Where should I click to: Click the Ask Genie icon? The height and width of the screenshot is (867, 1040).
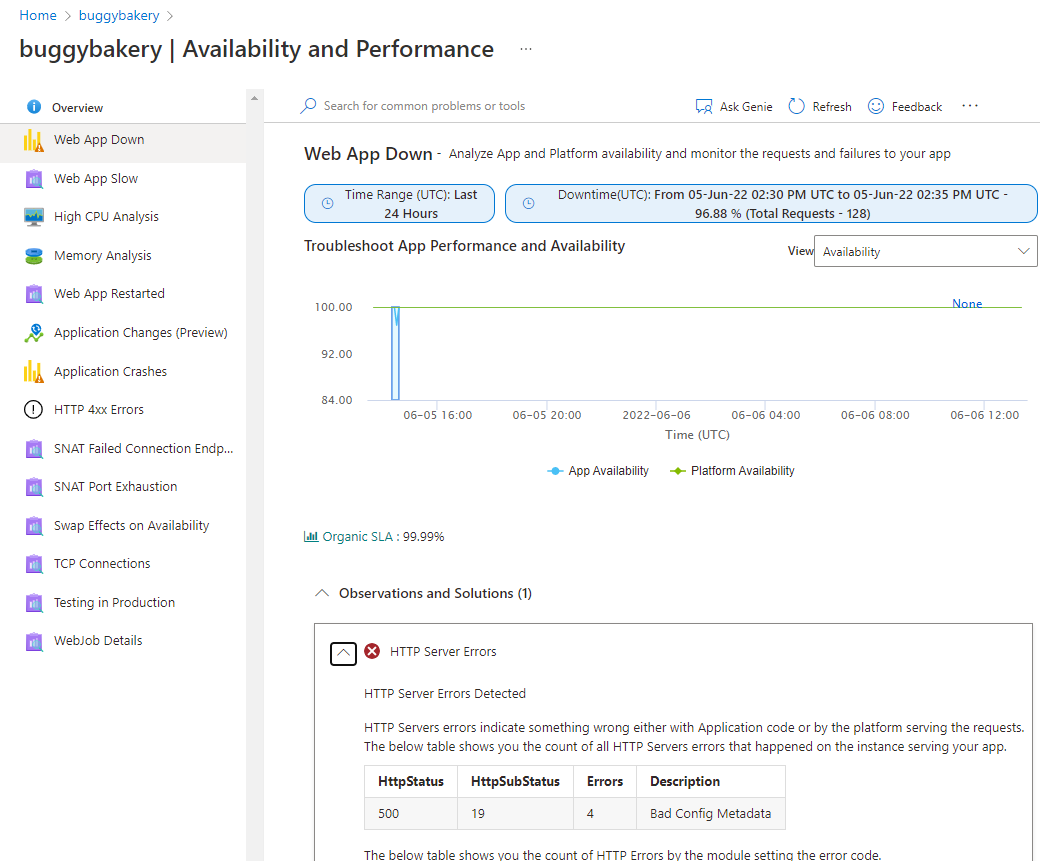[703, 106]
